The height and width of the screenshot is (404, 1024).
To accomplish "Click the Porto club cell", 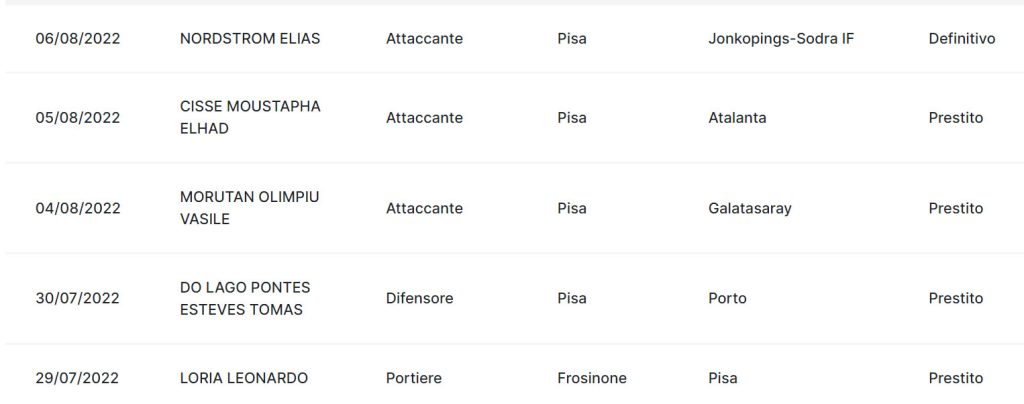I will [727, 298].
